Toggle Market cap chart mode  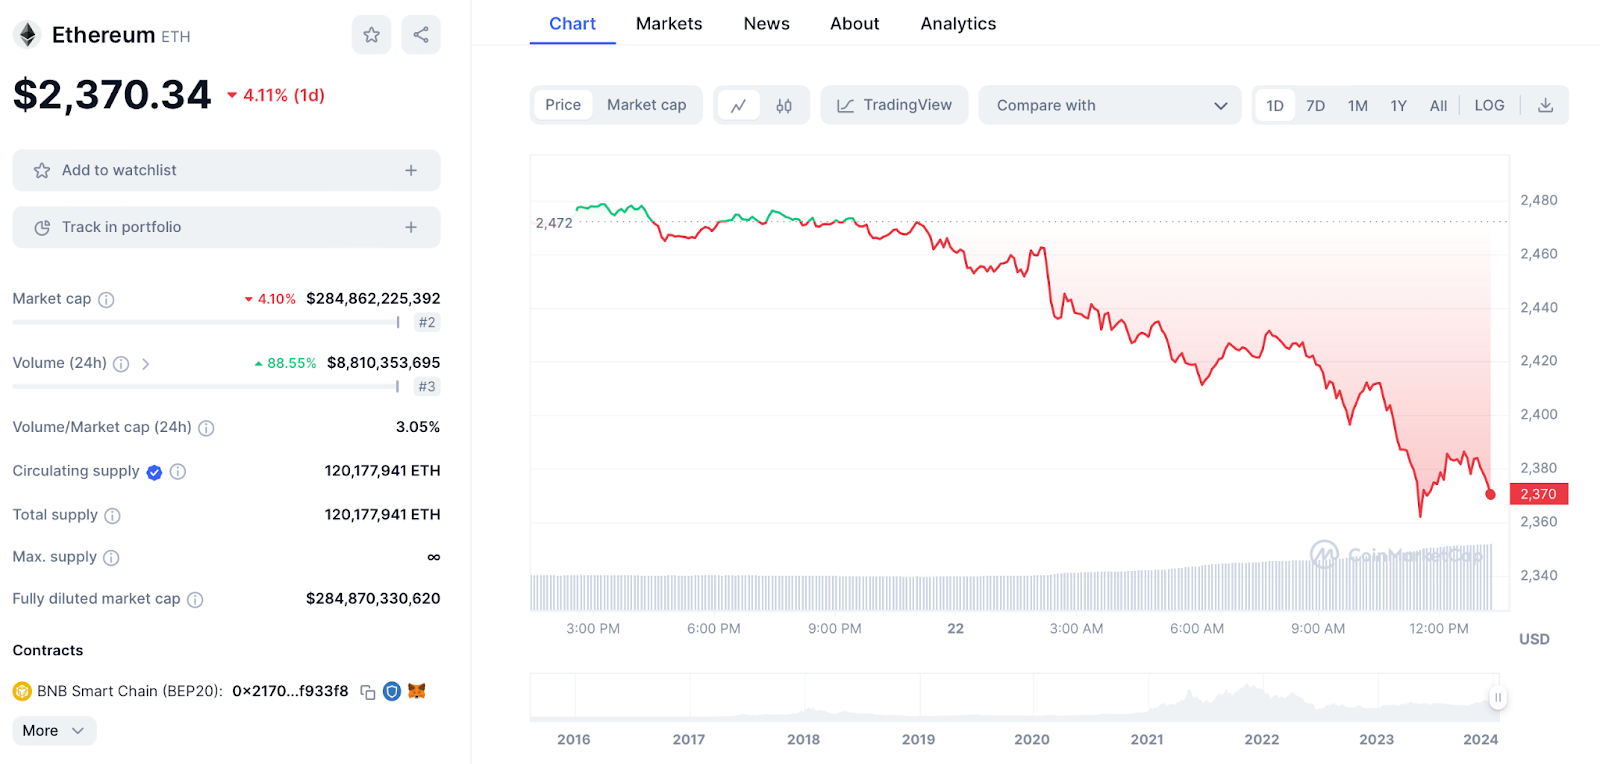(646, 105)
